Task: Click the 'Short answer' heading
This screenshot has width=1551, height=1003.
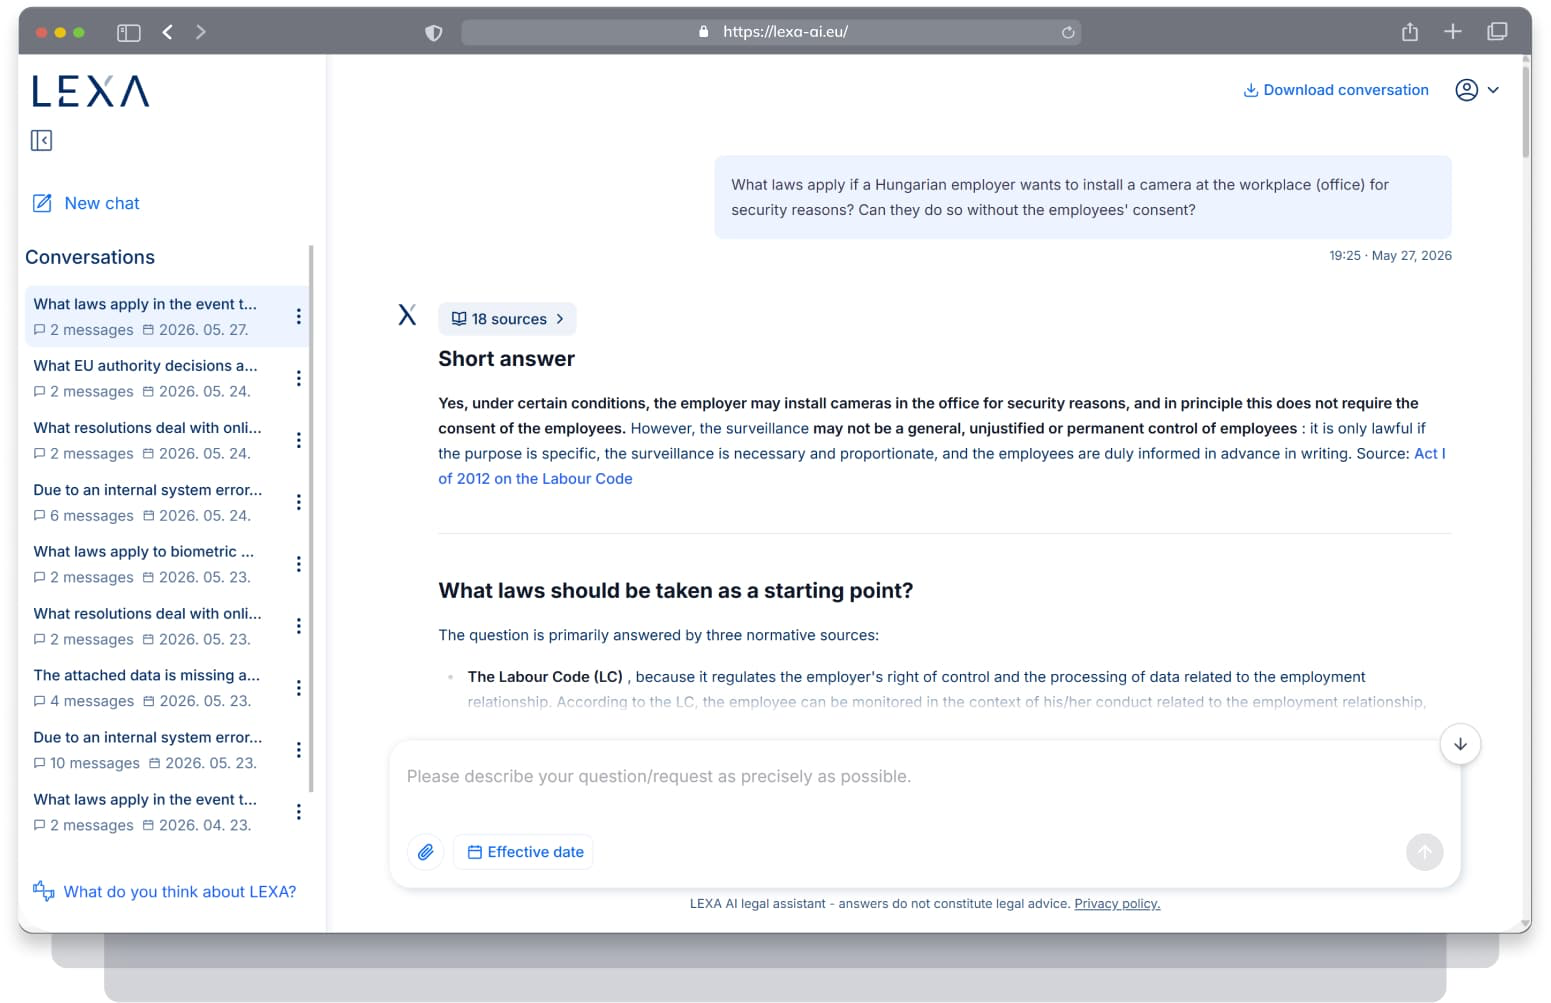Action: click(x=506, y=359)
